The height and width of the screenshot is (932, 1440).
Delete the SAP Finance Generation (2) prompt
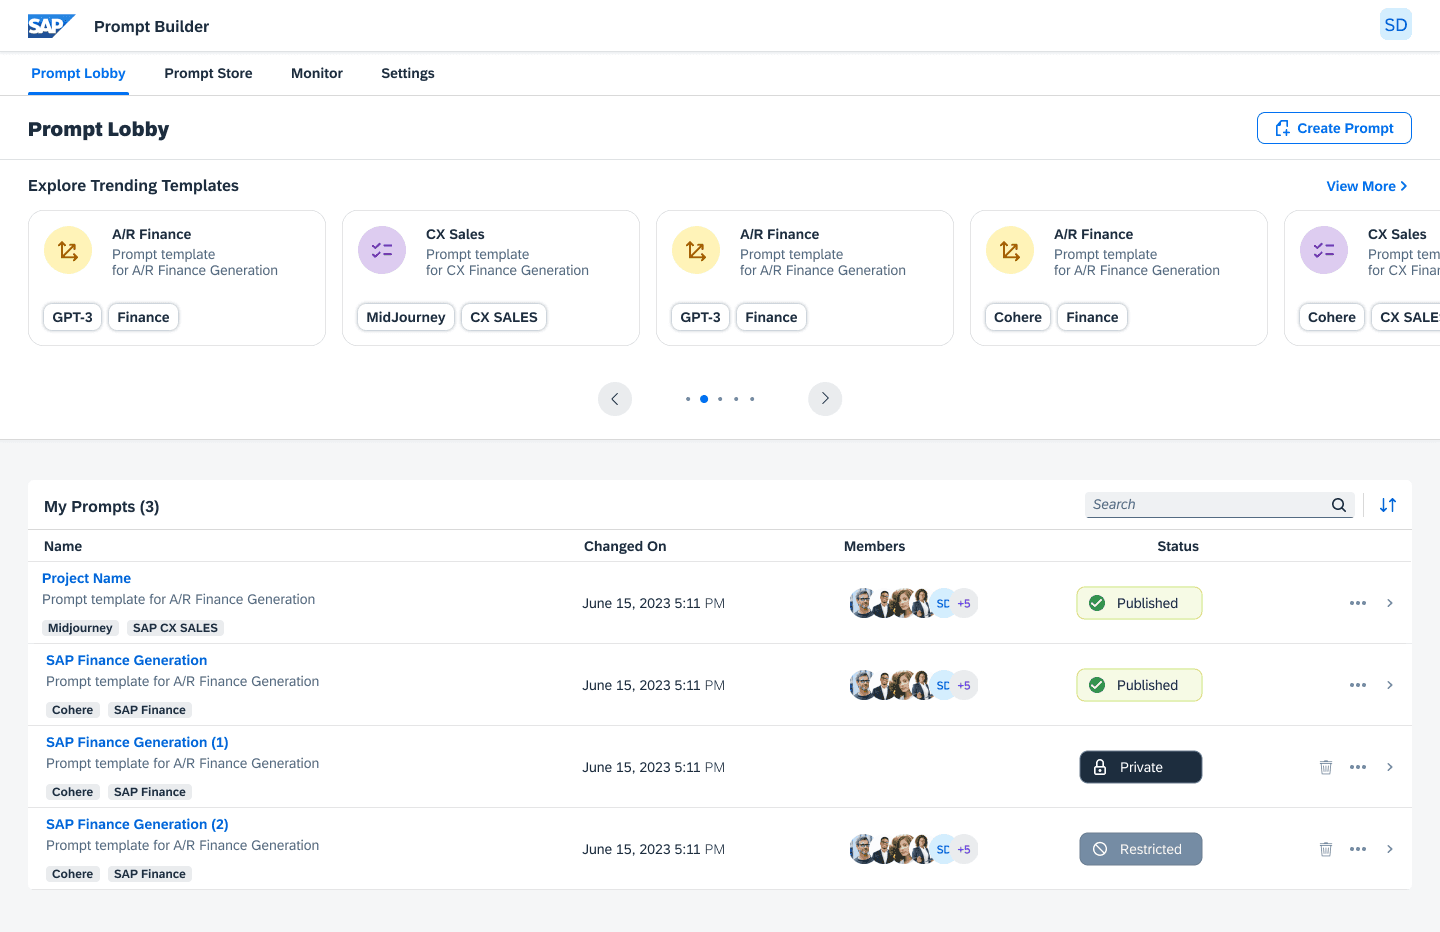click(x=1326, y=849)
